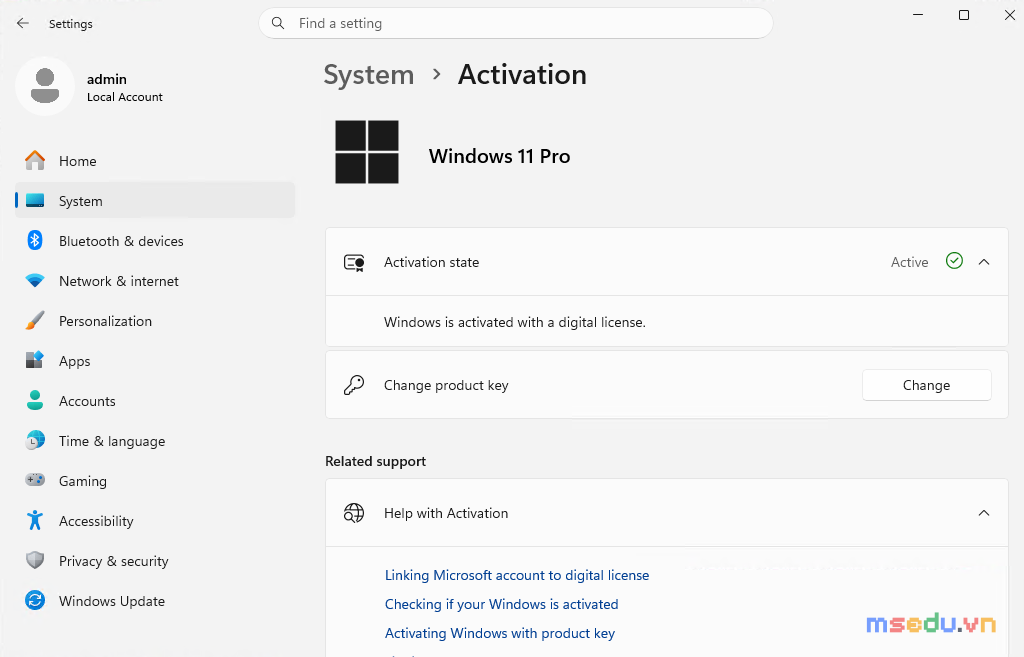Click the Home house icon
This screenshot has height=657, width=1024.
pyautogui.click(x=35, y=161)
